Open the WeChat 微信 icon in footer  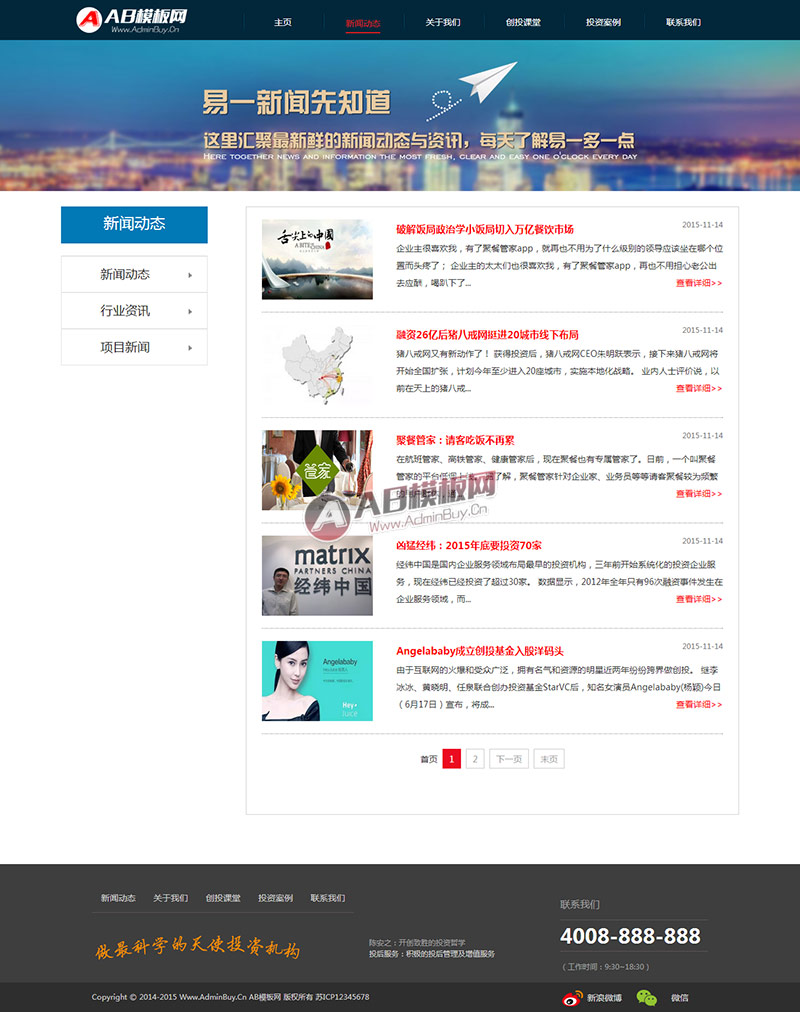(646, 998)
